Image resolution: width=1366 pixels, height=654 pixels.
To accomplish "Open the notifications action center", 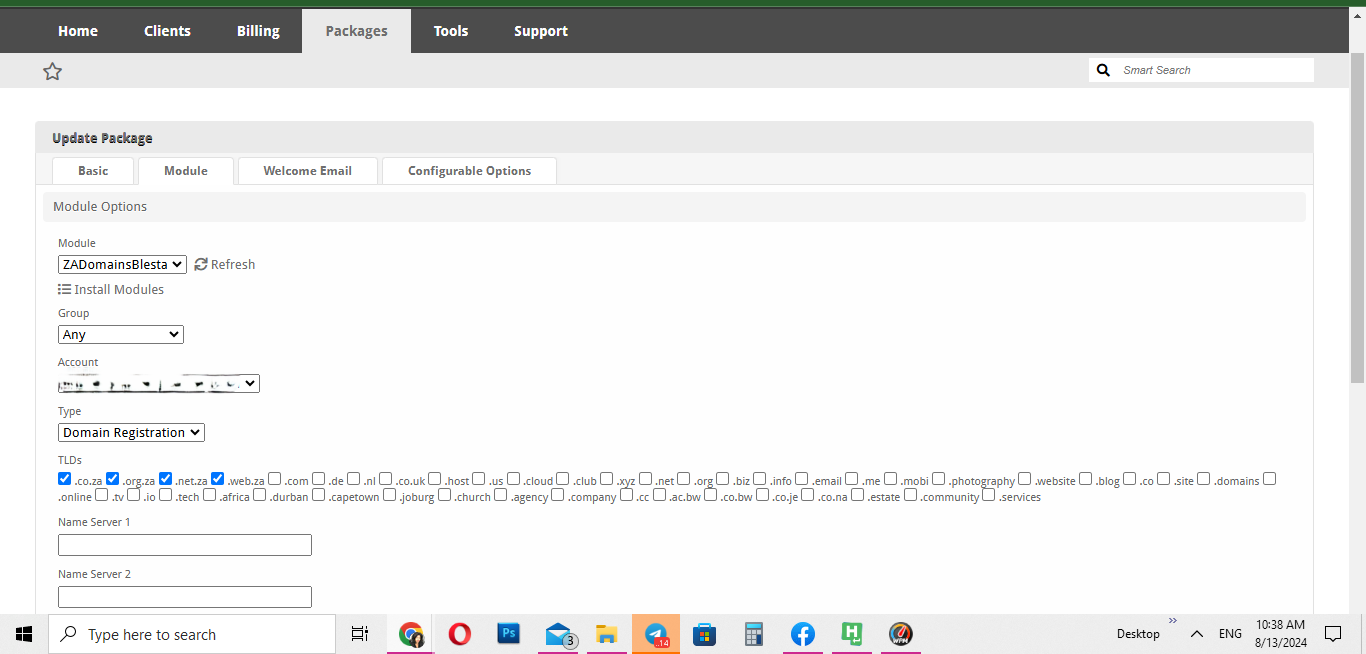I will (1333, 634).
